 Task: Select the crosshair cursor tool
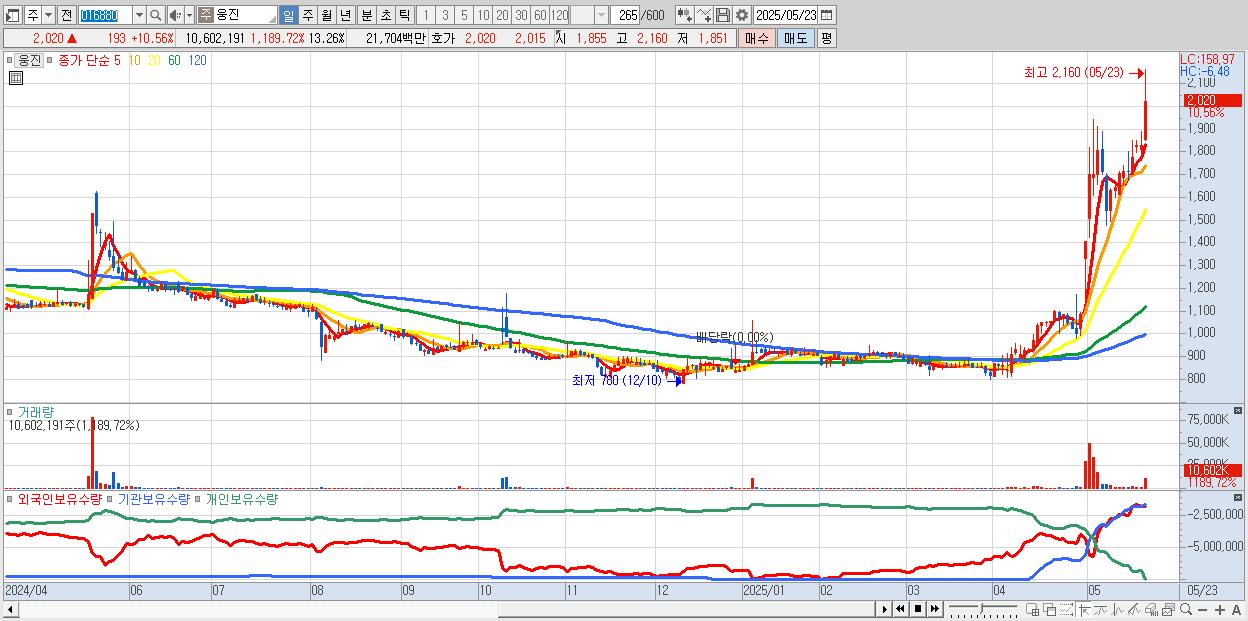[1084, 609]
